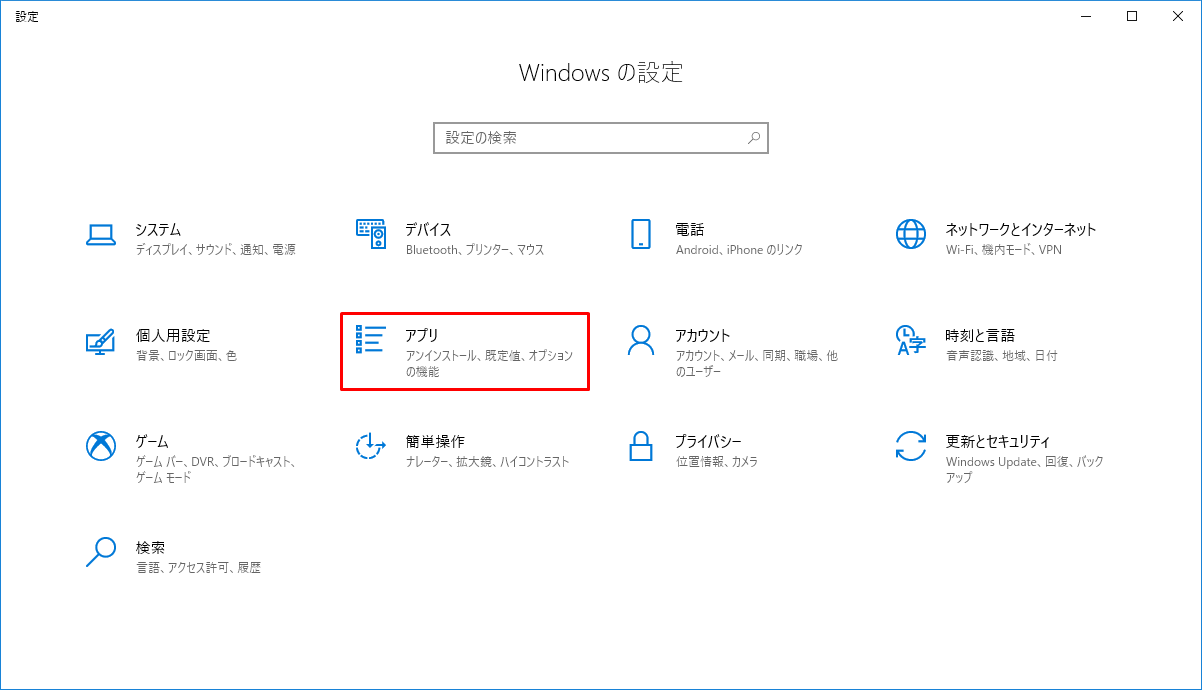Image resolution: width=1202 pixels, height=690 pixels.
Task: Open the システム laptop icon
Action: tap(102, 234)
